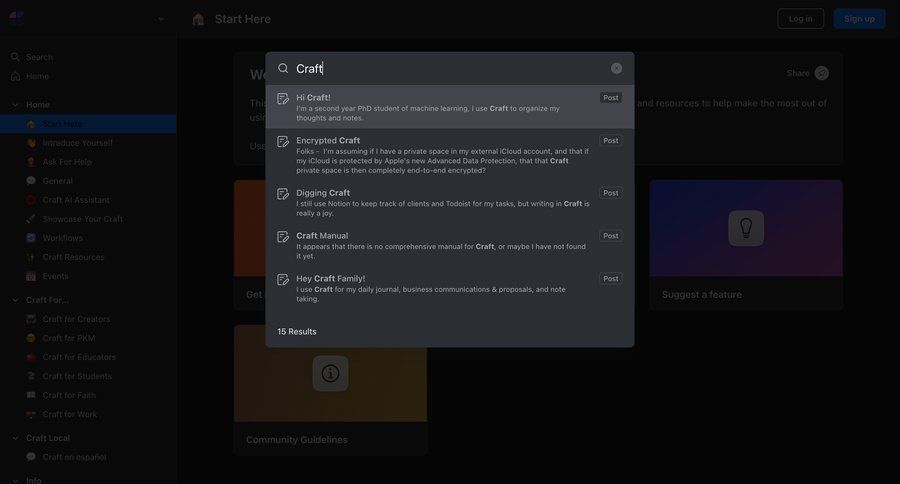Open Craft for Educators space
The height and width of the screenshot is (484, 900).
click(88, 357)
